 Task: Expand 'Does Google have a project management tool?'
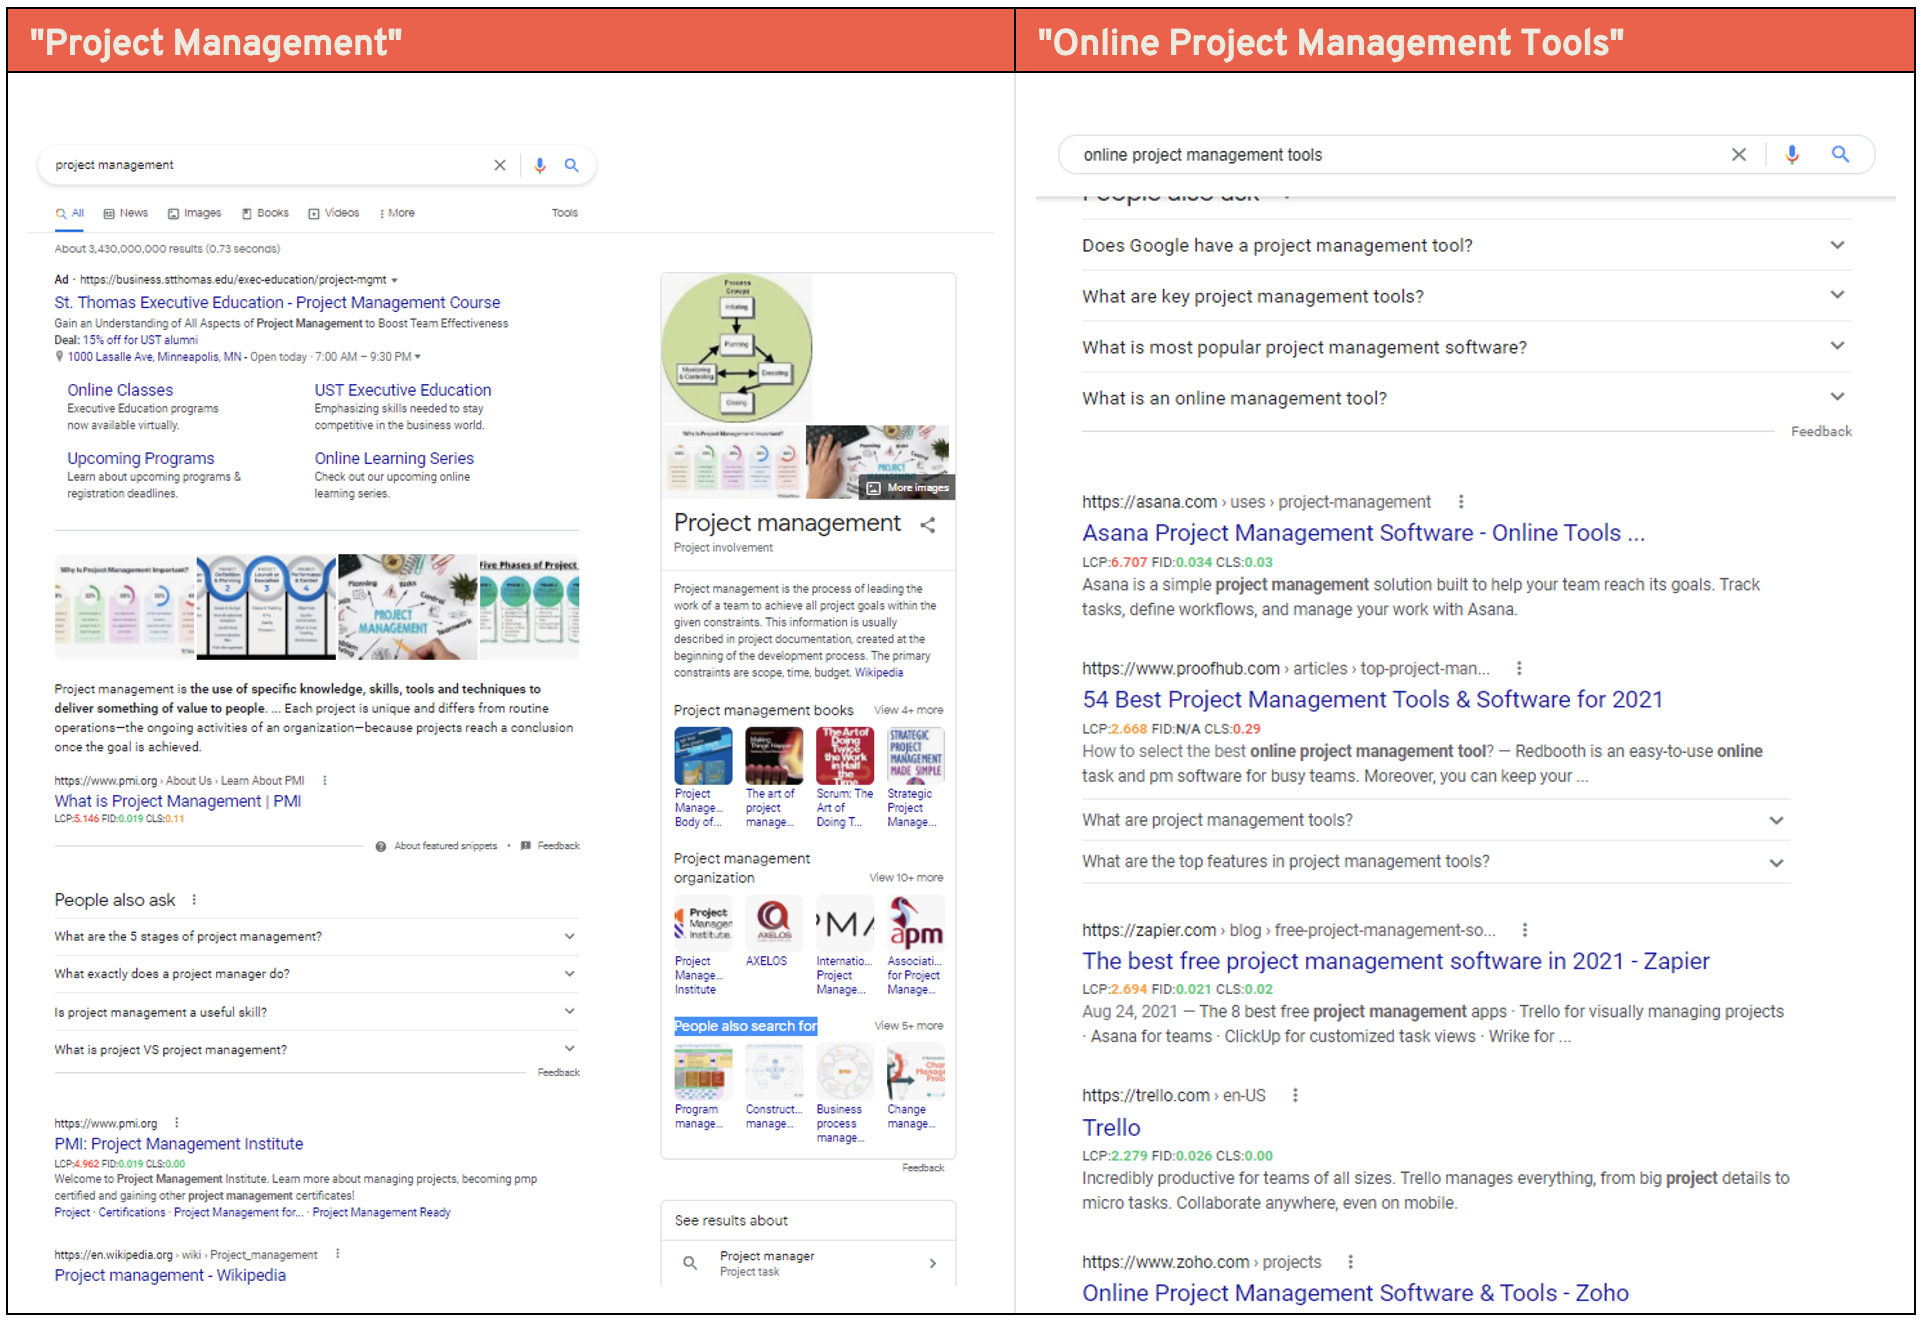(1466, 245)
